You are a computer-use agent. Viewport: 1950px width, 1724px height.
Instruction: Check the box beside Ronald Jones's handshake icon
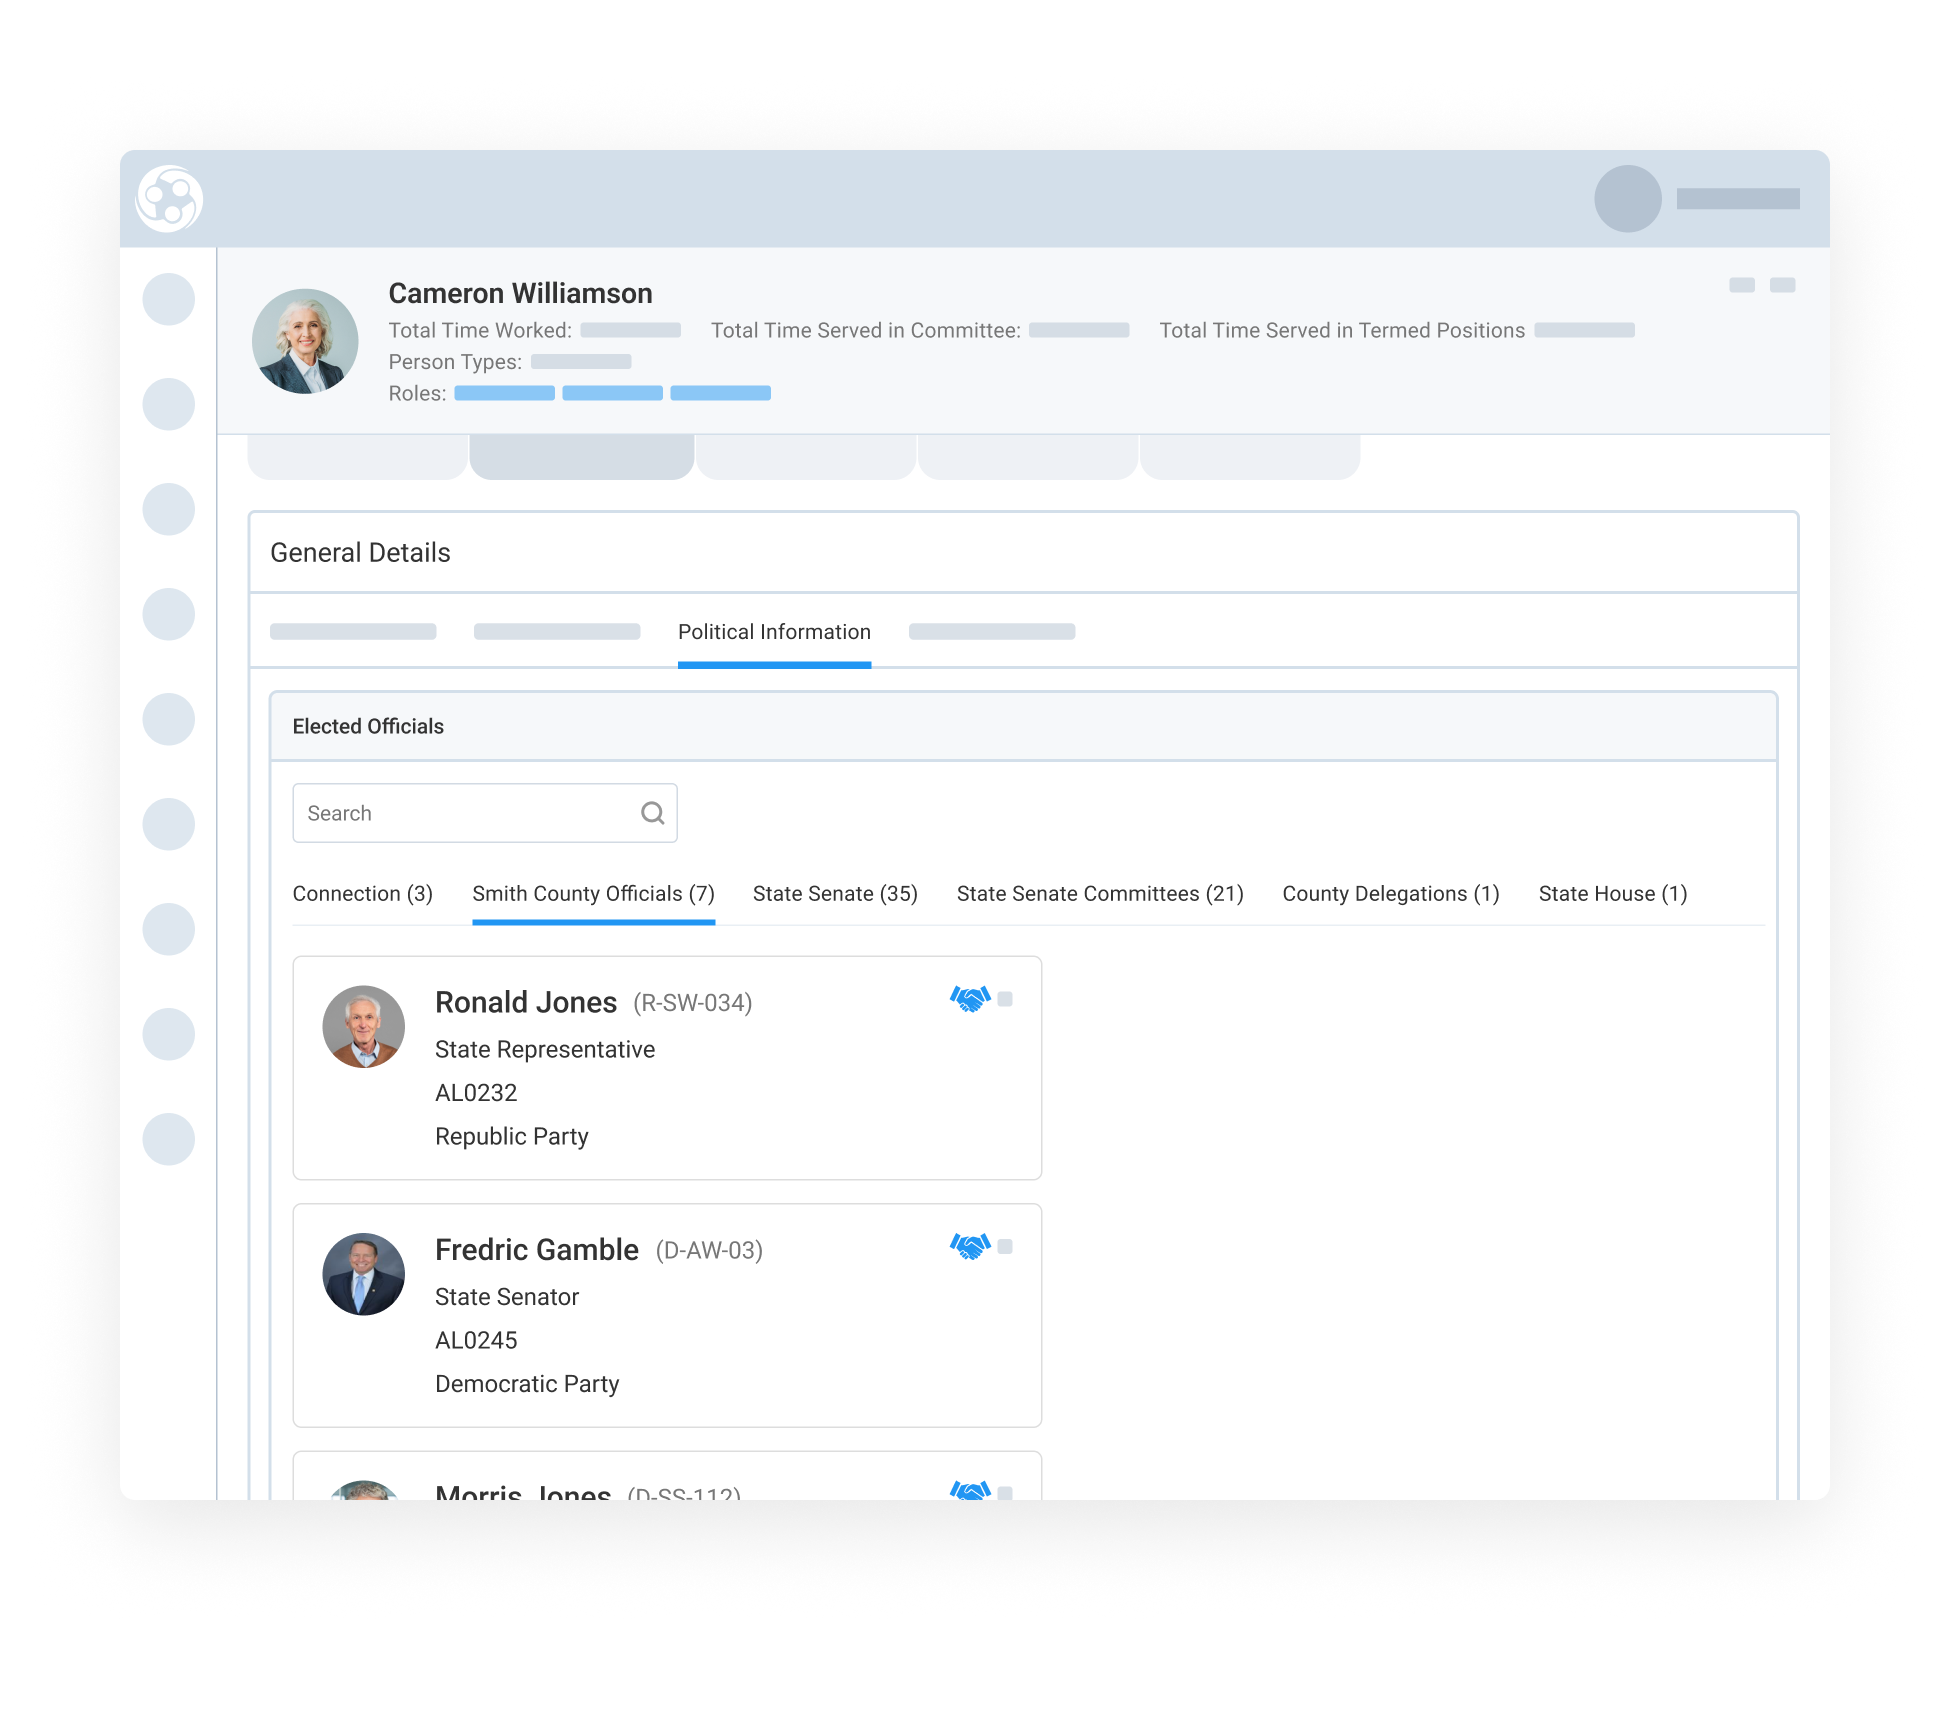click(1006, 997)
